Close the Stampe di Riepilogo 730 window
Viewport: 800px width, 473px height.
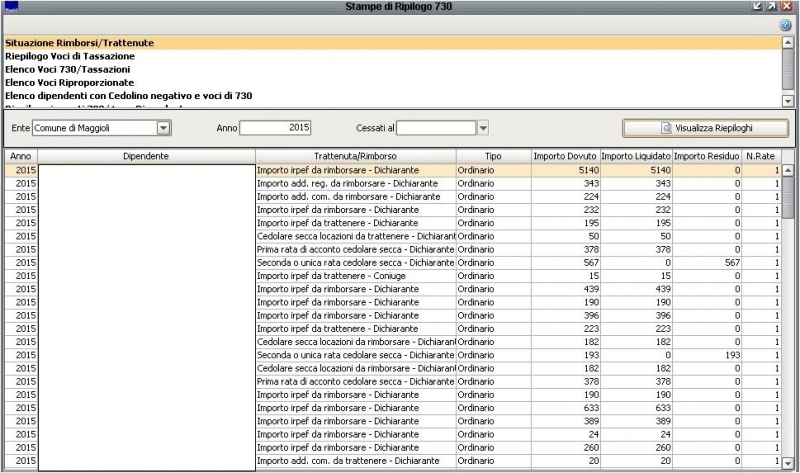point(787,7)
